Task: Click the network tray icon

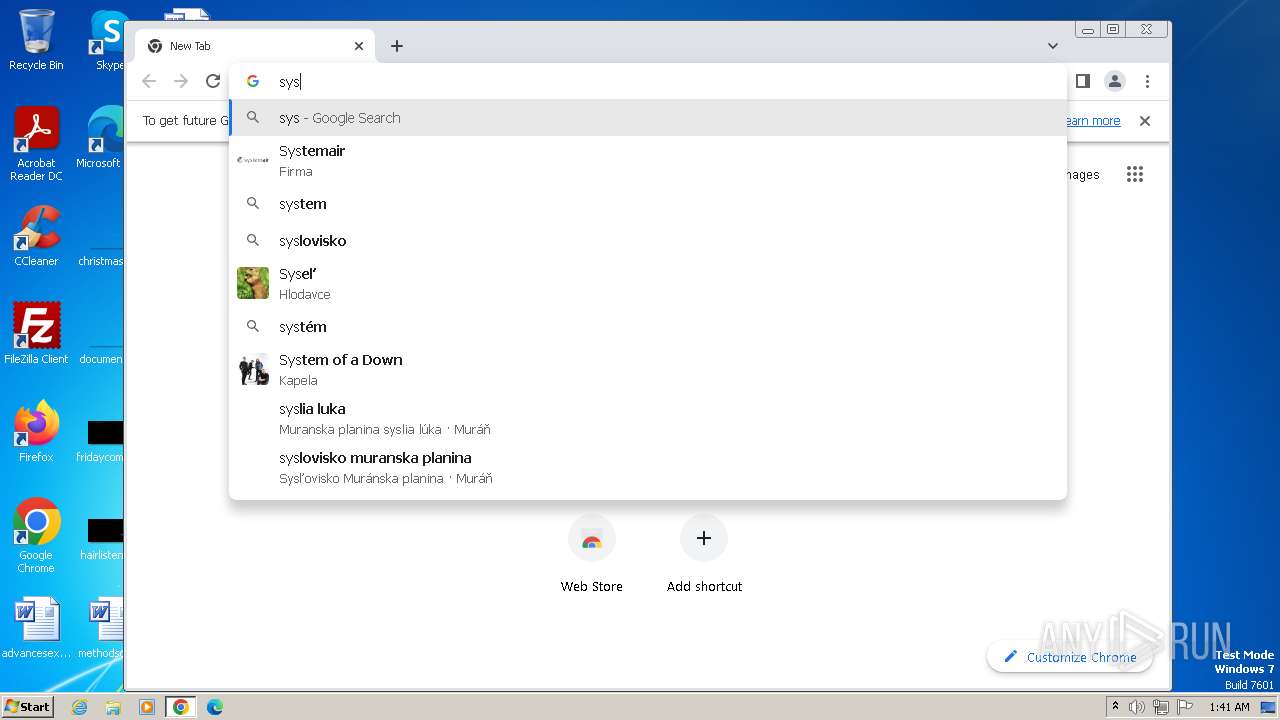Action: tap(1161, 707)
